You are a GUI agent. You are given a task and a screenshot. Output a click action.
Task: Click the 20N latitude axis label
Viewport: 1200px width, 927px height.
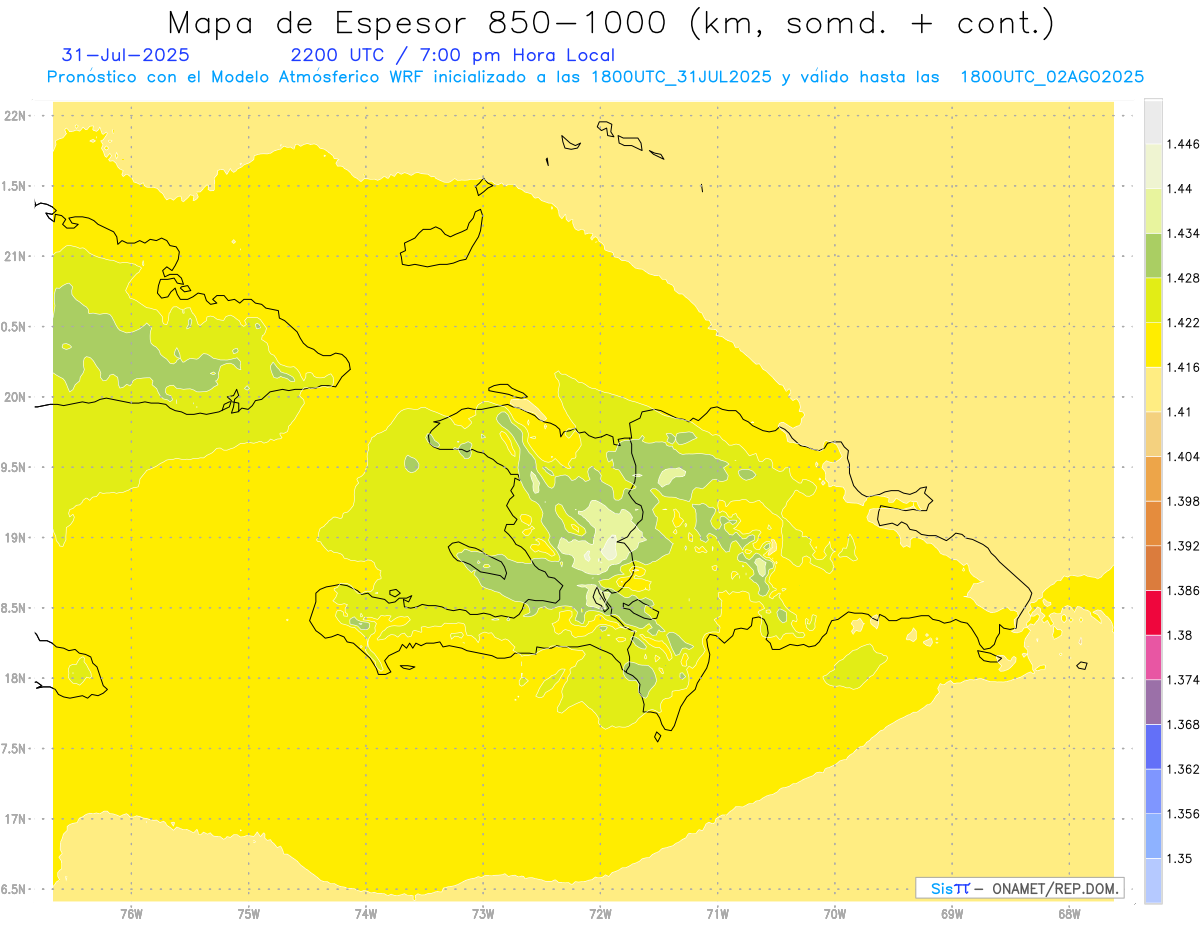15,397
